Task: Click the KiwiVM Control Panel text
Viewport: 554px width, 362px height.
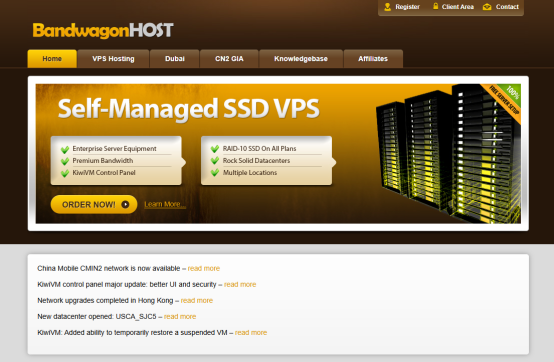Action: (x=104, y=173)
